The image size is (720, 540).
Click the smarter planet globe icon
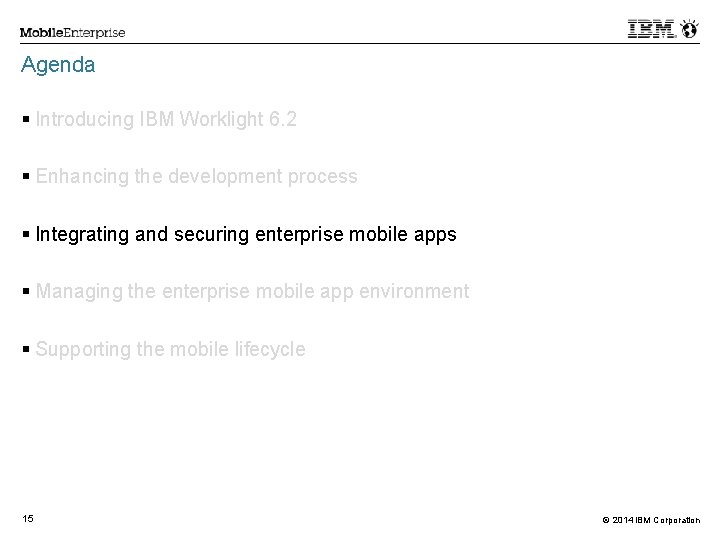(x=689, y=28)
